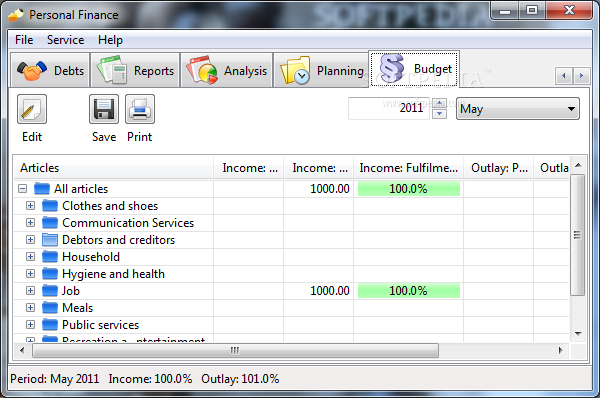This screenshot has width=600, height=398.
Task: Click the Job row 100.0% progress bar
Action: tap(409, 291)
